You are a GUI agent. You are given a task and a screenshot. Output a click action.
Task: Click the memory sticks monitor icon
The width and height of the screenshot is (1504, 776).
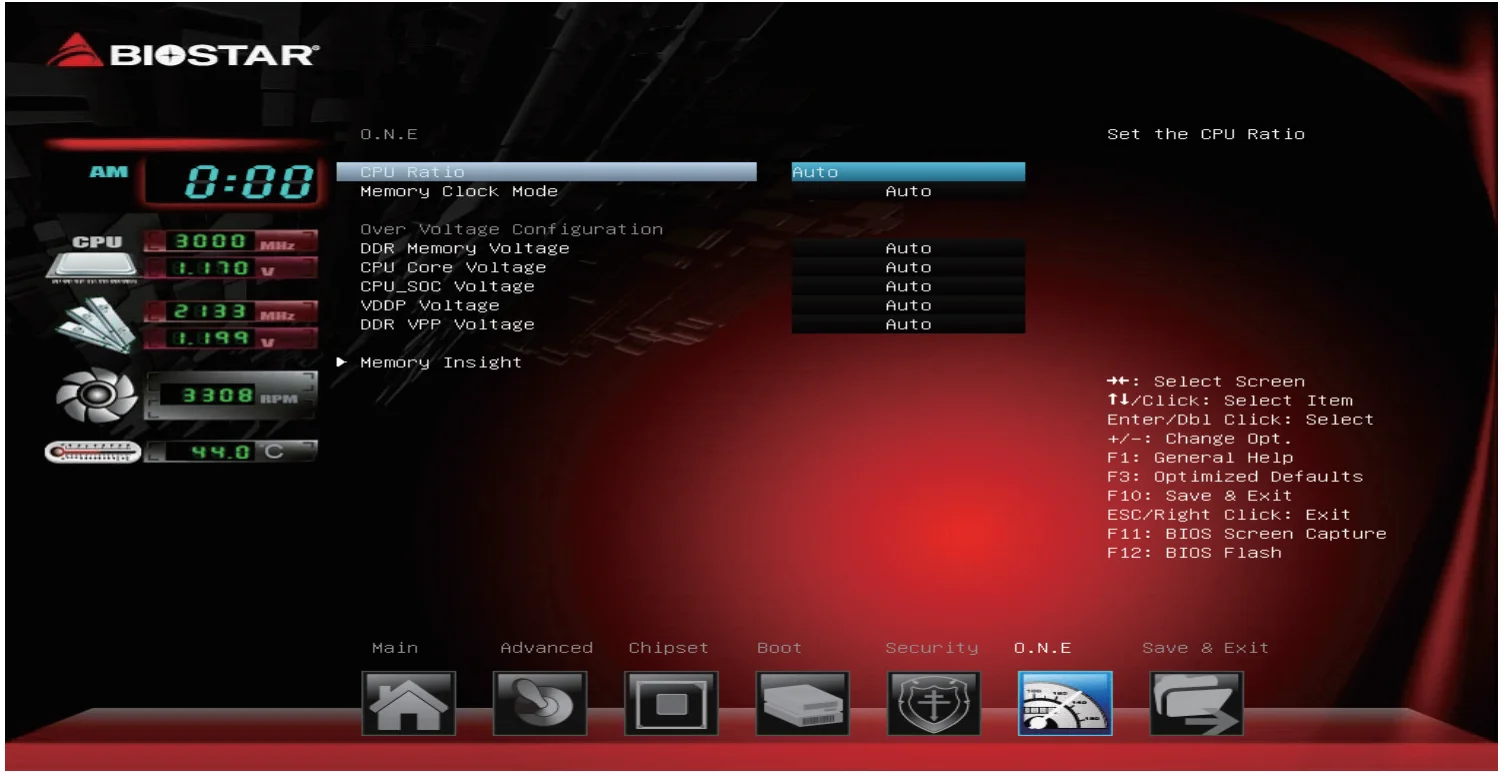pyautogui.click(x=98, y=324)
